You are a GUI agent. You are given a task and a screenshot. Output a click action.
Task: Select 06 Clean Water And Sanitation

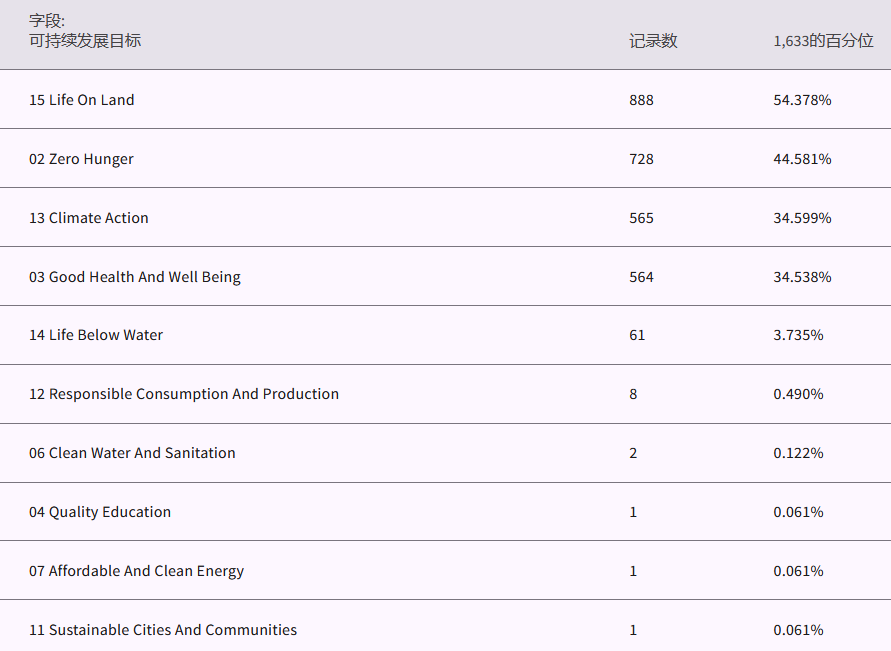pos(132,453)
